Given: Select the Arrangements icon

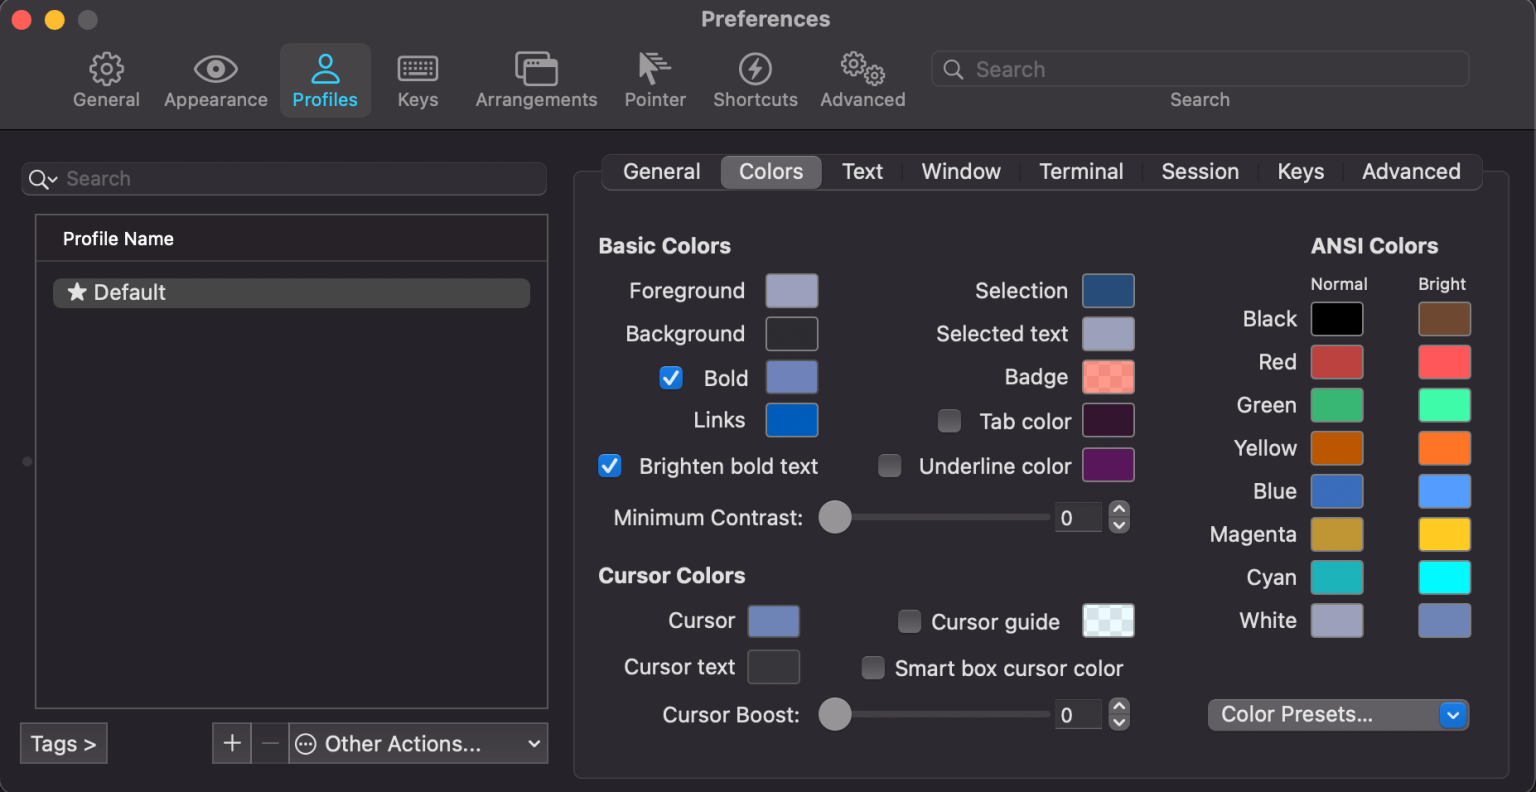Looking at the screenshot, I should (536, 78).
